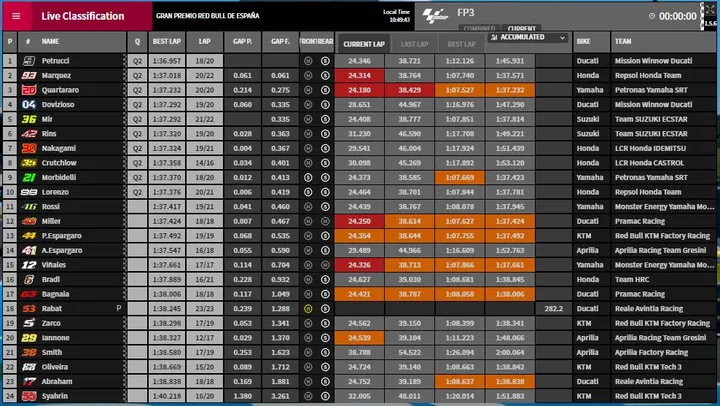Switch to the Best Lap tab
This screenshot has width=720, height=406.
tap(461, 44)
